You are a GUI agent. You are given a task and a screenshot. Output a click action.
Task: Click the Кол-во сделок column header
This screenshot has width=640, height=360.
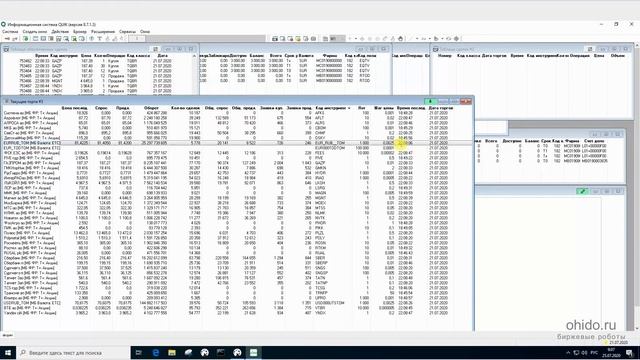tap(185, 108)
